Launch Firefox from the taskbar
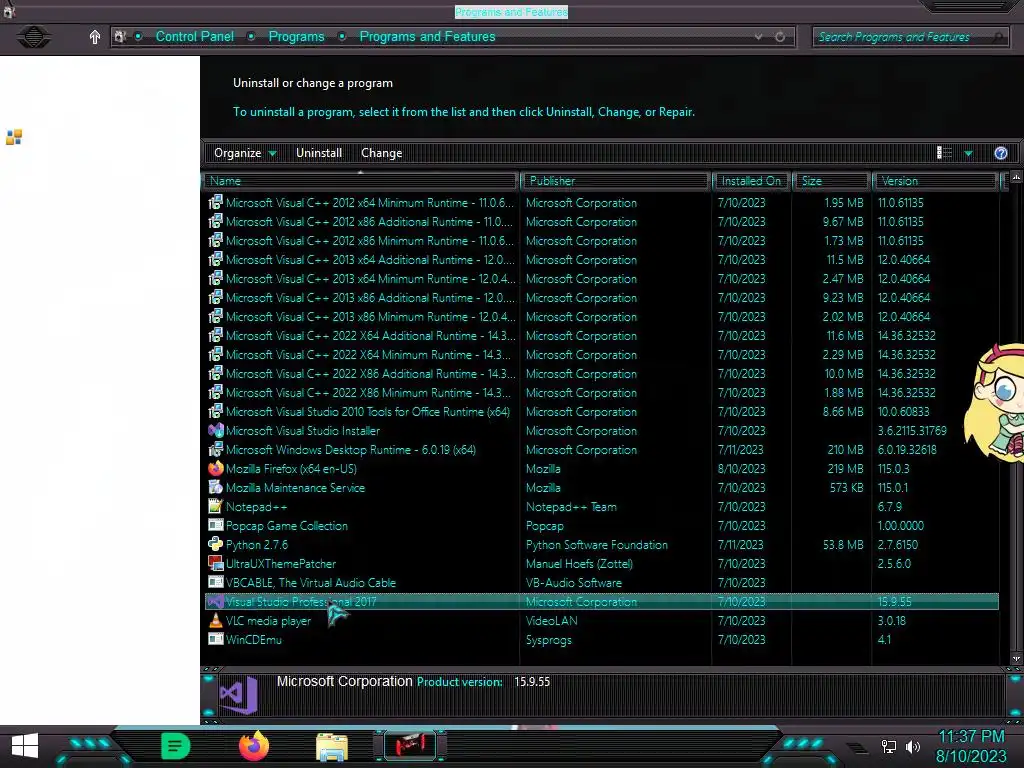Screen dimensions: 1024x768 pos(254,746)
